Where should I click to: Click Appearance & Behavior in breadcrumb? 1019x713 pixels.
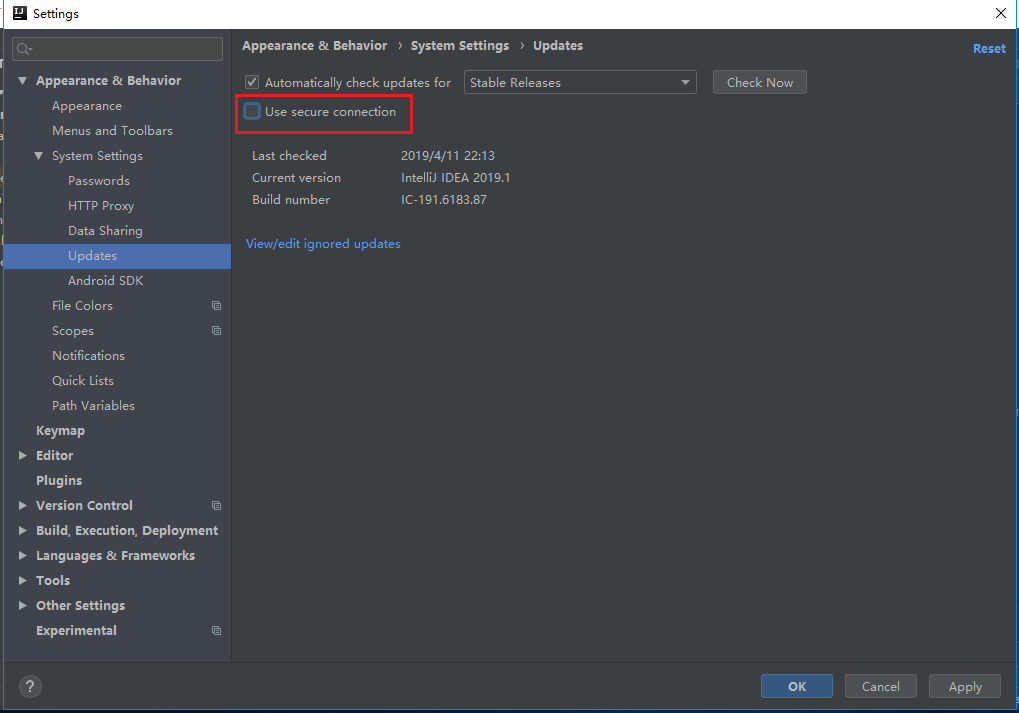pyautogui.click(x=315, y=45)
